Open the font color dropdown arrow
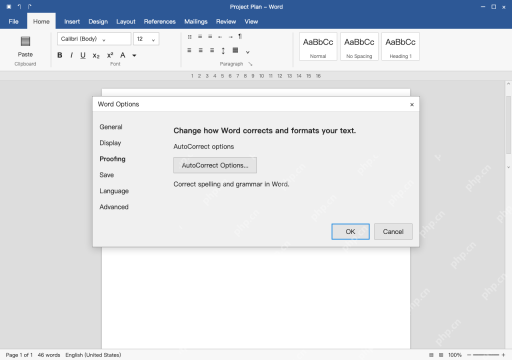The width and height of the screenshot is (512, 360). point(134,55)
